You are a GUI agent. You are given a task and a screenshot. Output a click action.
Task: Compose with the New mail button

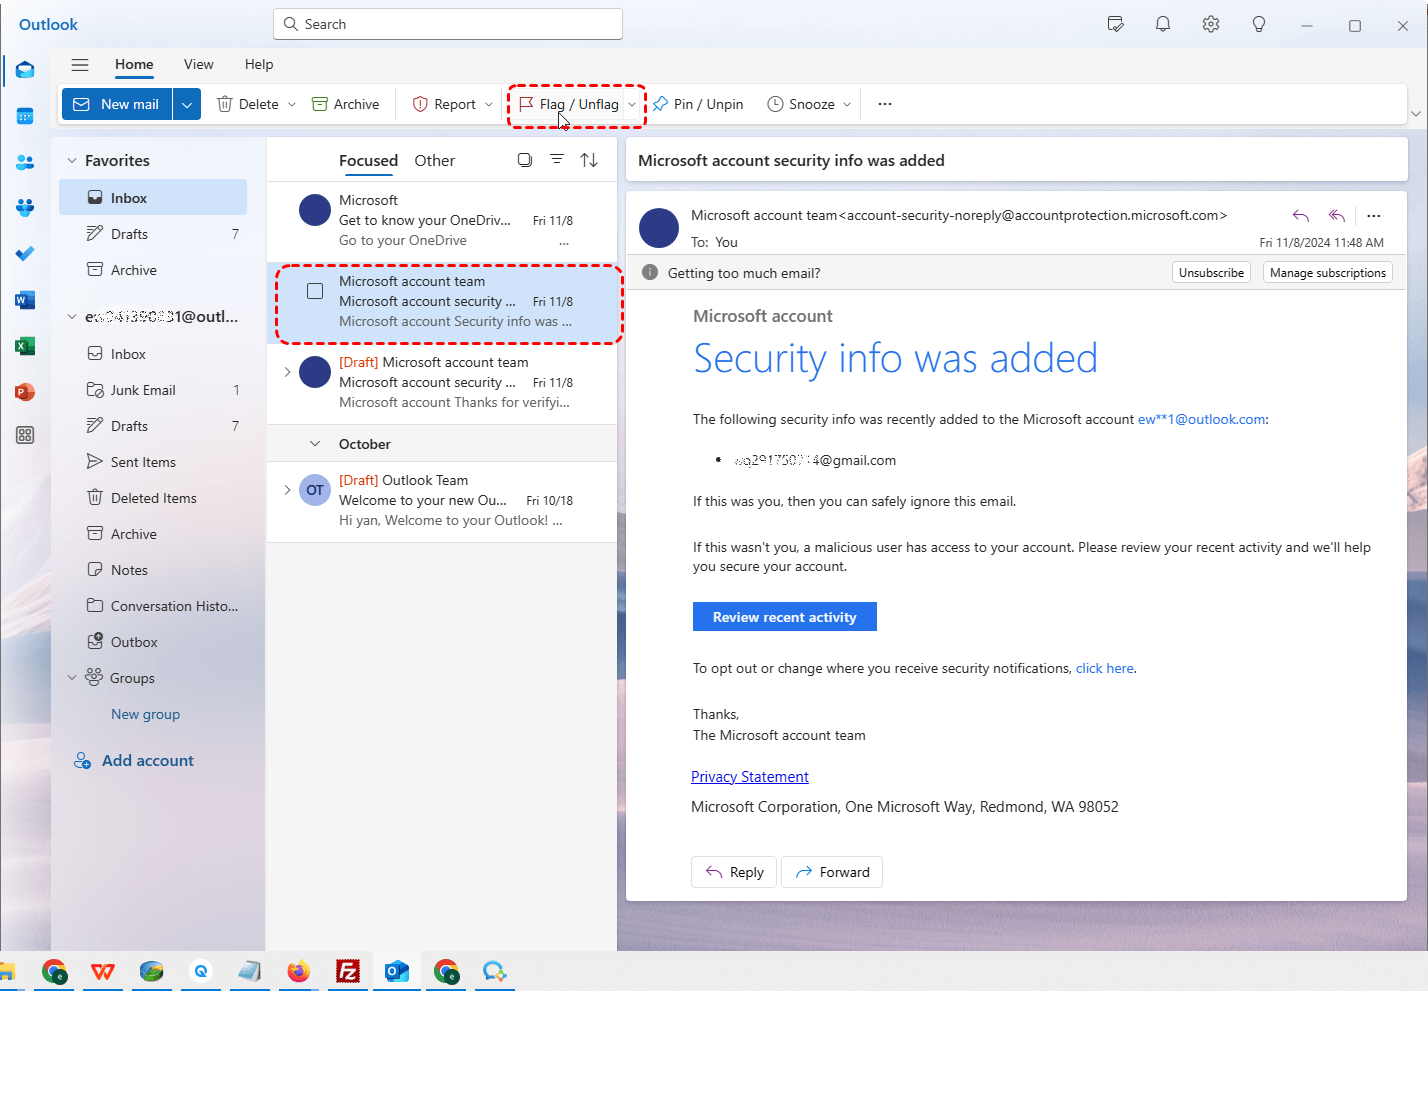tap(117, 104)
